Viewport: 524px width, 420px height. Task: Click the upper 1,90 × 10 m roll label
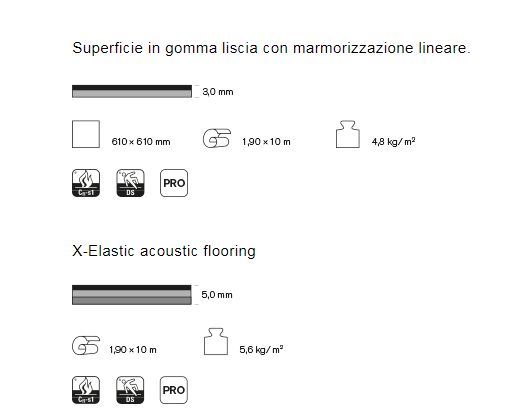tap(266, 142)
